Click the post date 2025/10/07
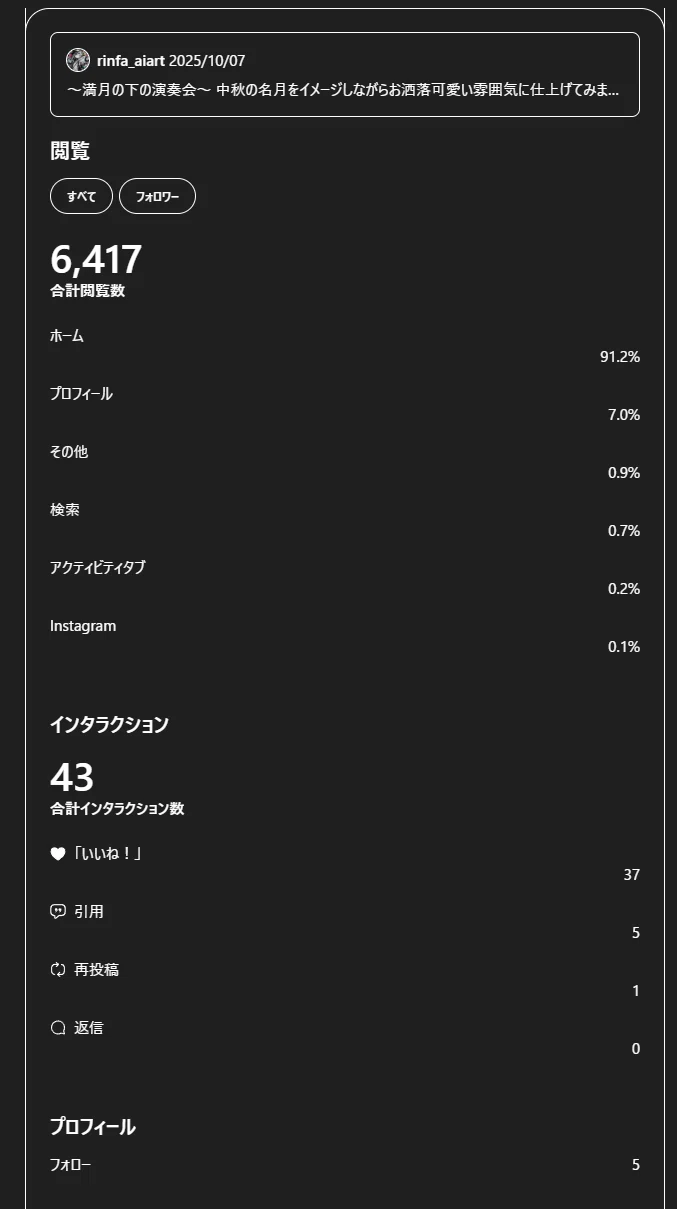The height and width of the screenshot is (1209, 677). point(207,61)
